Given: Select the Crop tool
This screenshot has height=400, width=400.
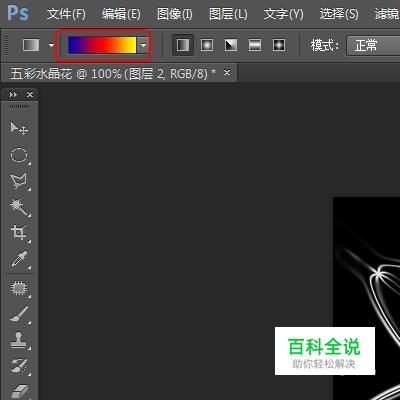Looking at the screenshot, I should click(x=19, y=233).
